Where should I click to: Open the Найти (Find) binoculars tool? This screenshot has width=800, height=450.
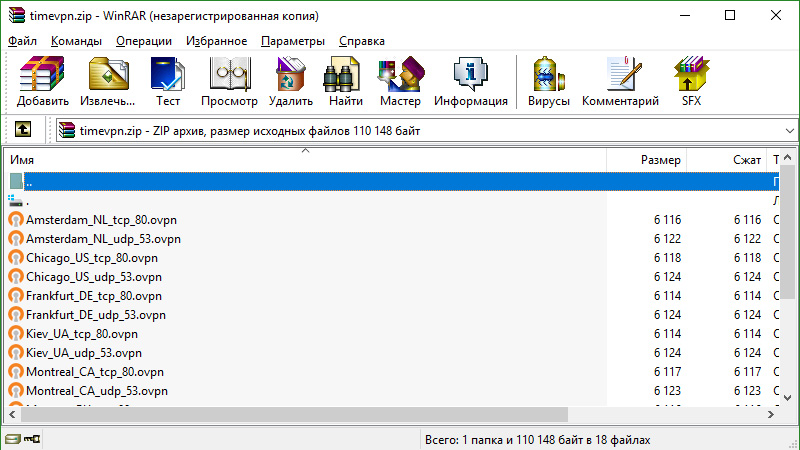[x=345, y=81]
